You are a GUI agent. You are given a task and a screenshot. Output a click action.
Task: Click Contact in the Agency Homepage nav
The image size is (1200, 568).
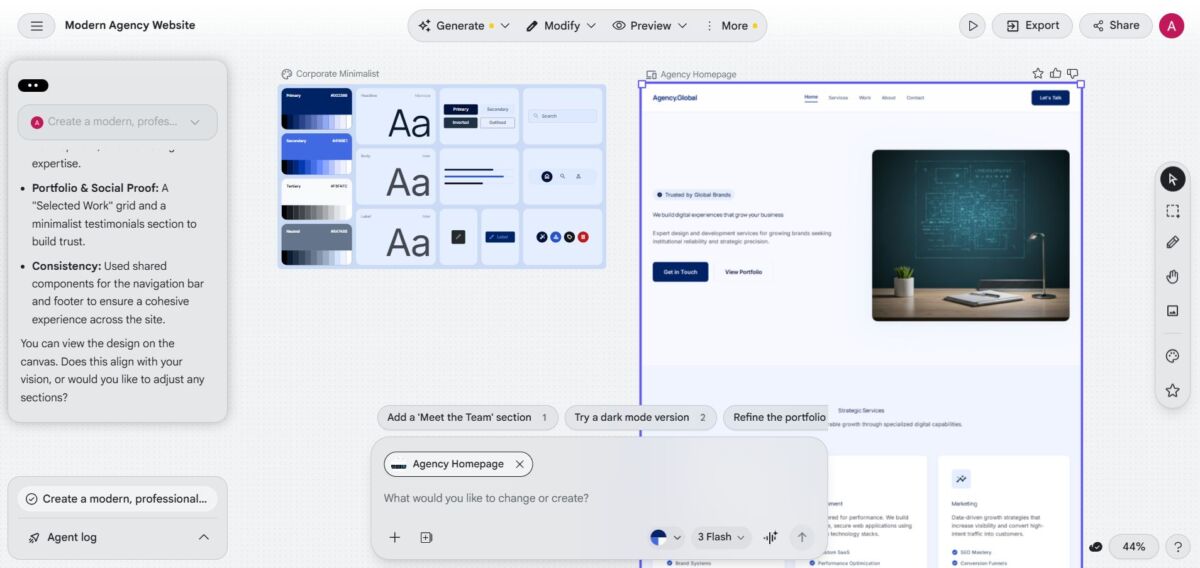click(x=915, y=98)
